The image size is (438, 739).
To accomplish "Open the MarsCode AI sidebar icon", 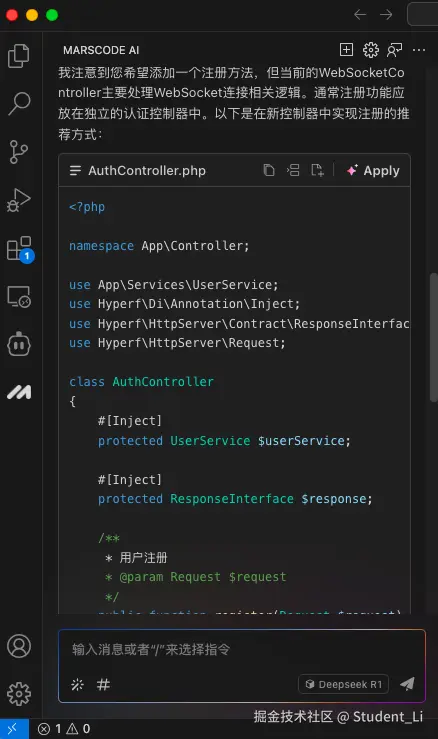I will (x=19, y=392).
